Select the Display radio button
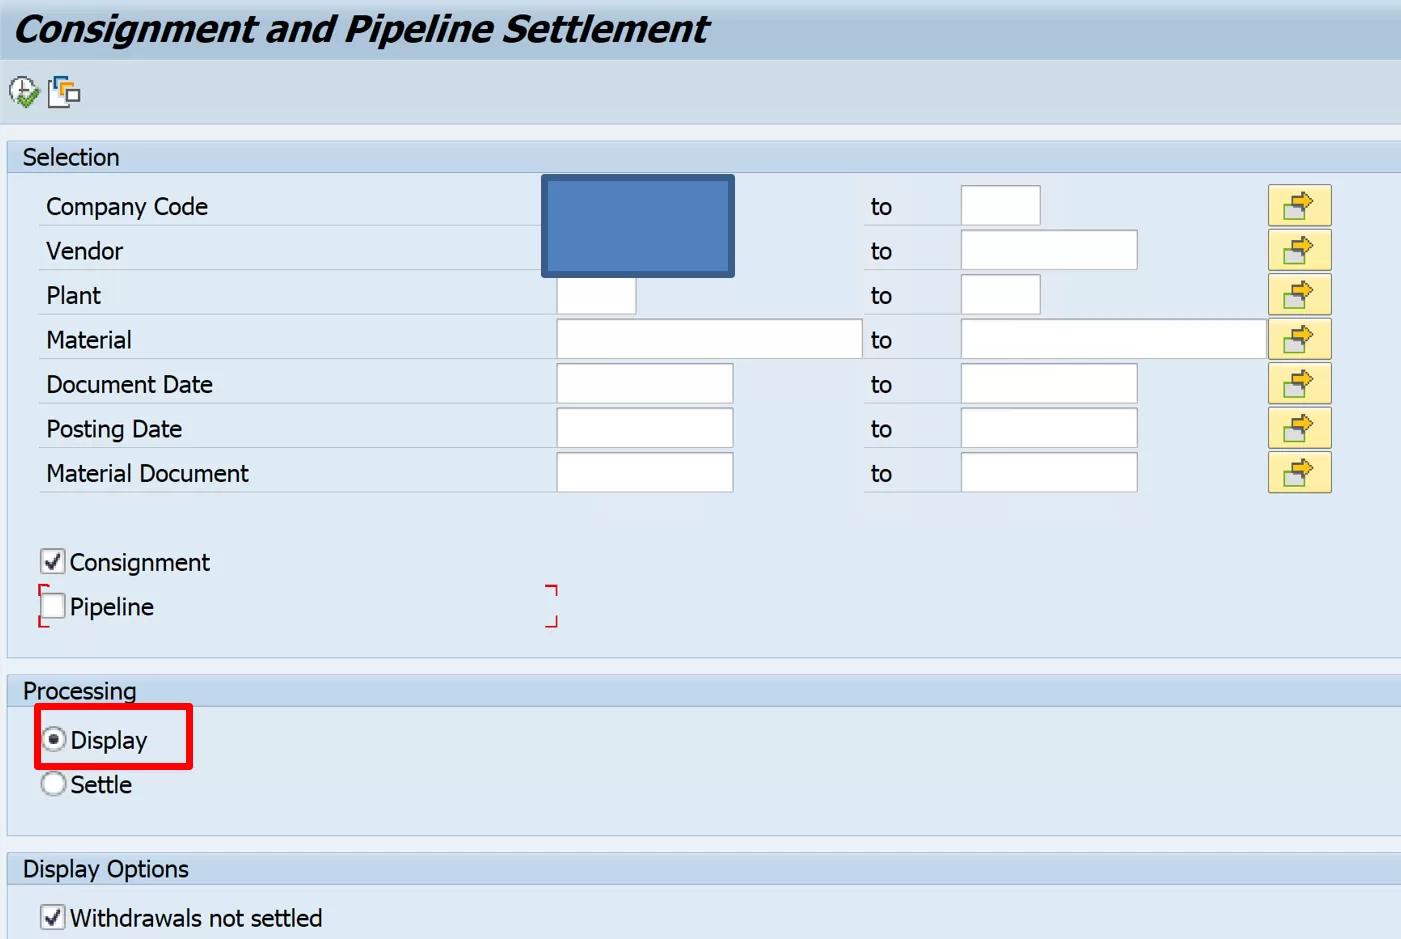Image resolution: width=1401 pixels, height=939 pixels. click(54, 740)
